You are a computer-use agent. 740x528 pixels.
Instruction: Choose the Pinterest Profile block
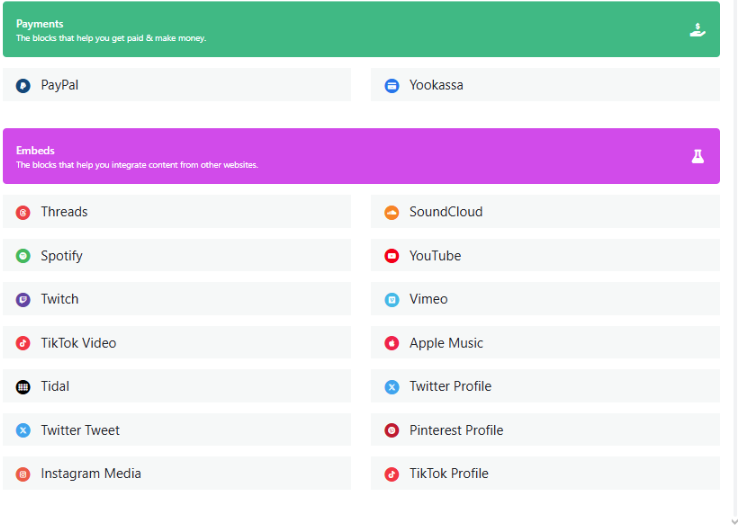click(x=545, y=430)
